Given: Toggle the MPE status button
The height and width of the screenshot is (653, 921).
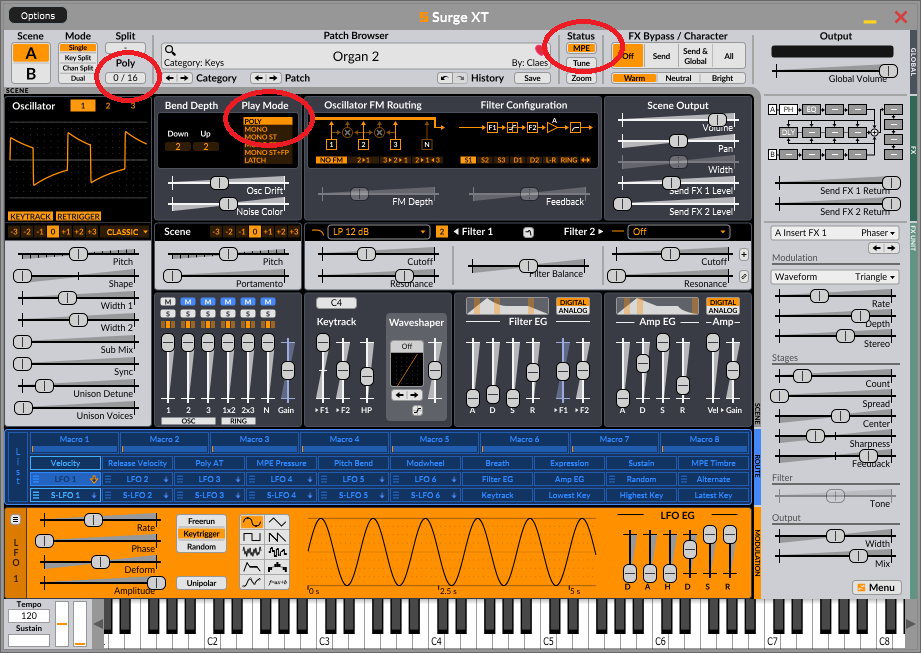Looking at the screenshot, I should [x=581, y=48].
